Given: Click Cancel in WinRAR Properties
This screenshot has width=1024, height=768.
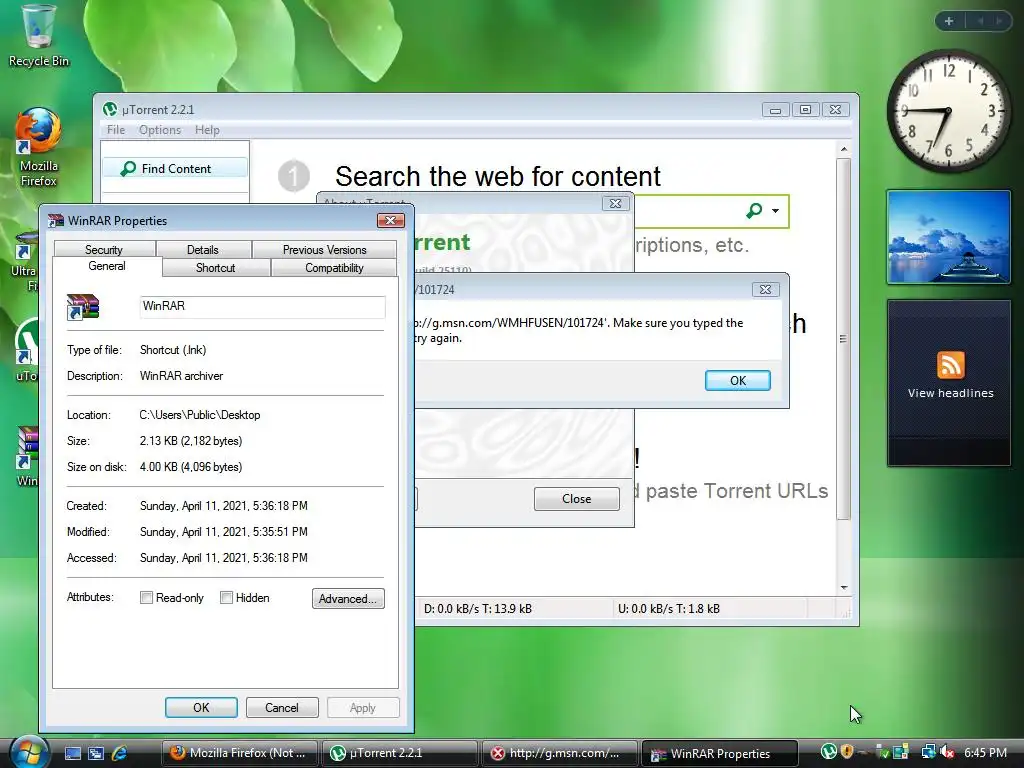Looking at the screenshot, I should 282,708.
